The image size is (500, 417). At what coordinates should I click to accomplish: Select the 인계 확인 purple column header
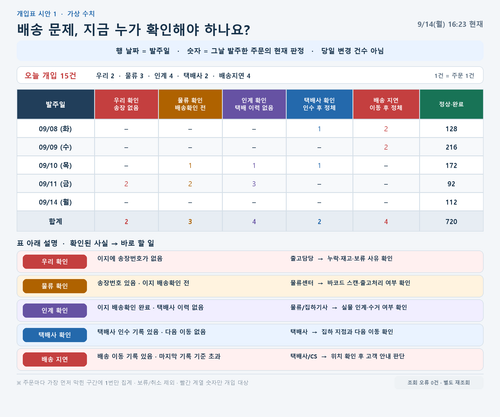point(254,104)
